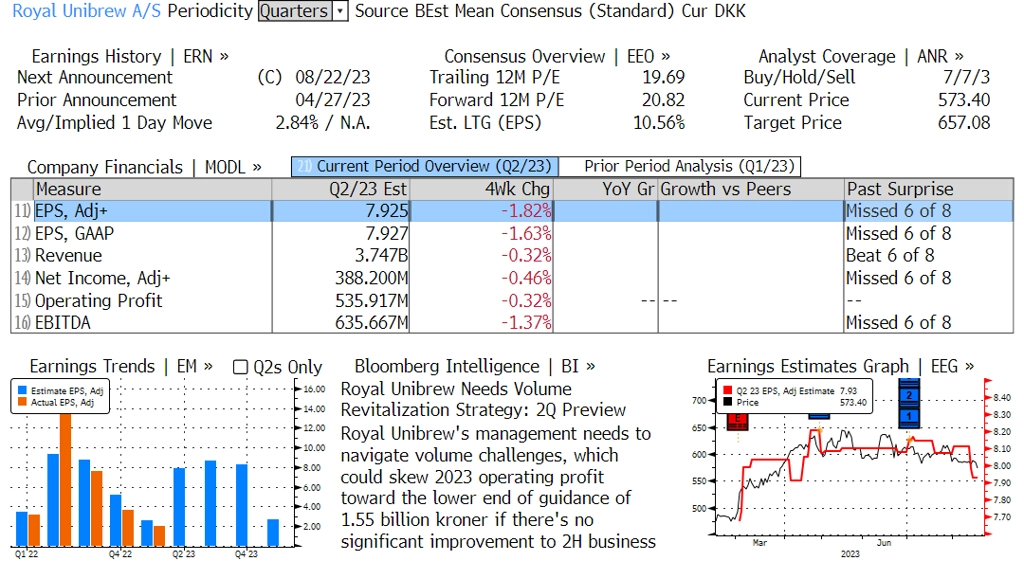The width and height of the screenshot is (1024, 561).
Task: Click blue analyst marker numbered 2 on graph
Action: (908, 395)
